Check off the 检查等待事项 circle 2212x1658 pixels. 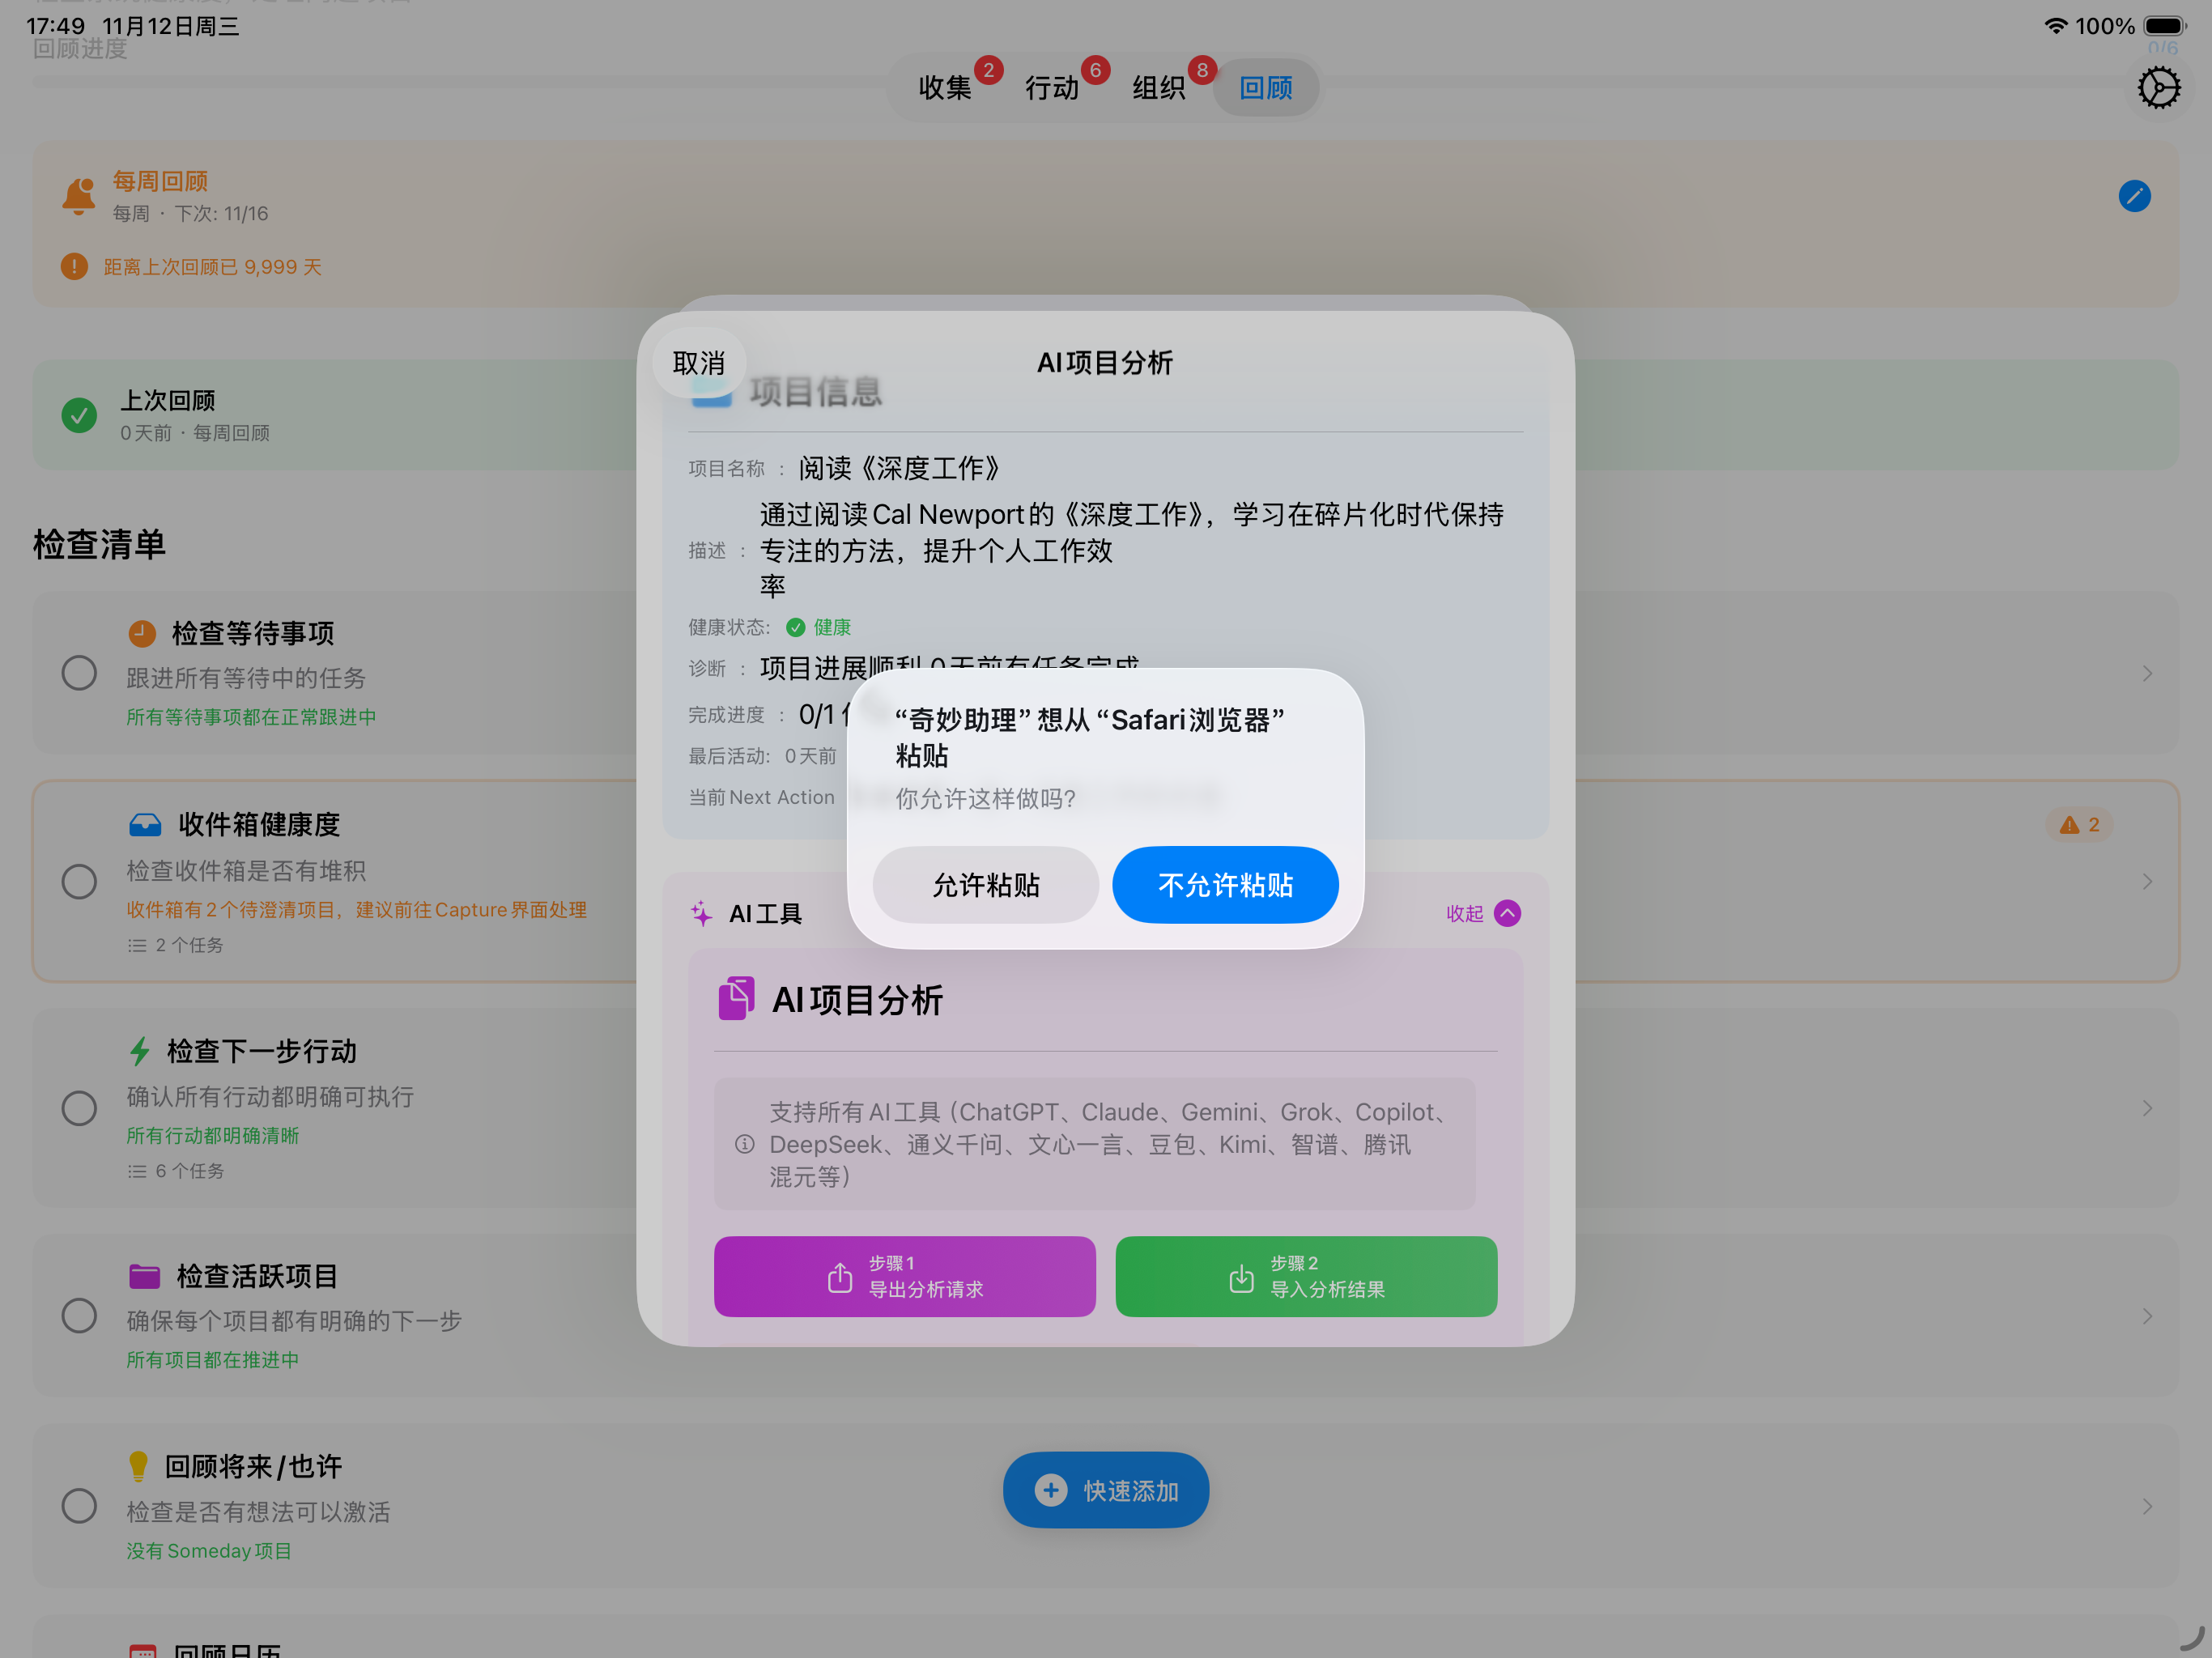click(79, 672)
